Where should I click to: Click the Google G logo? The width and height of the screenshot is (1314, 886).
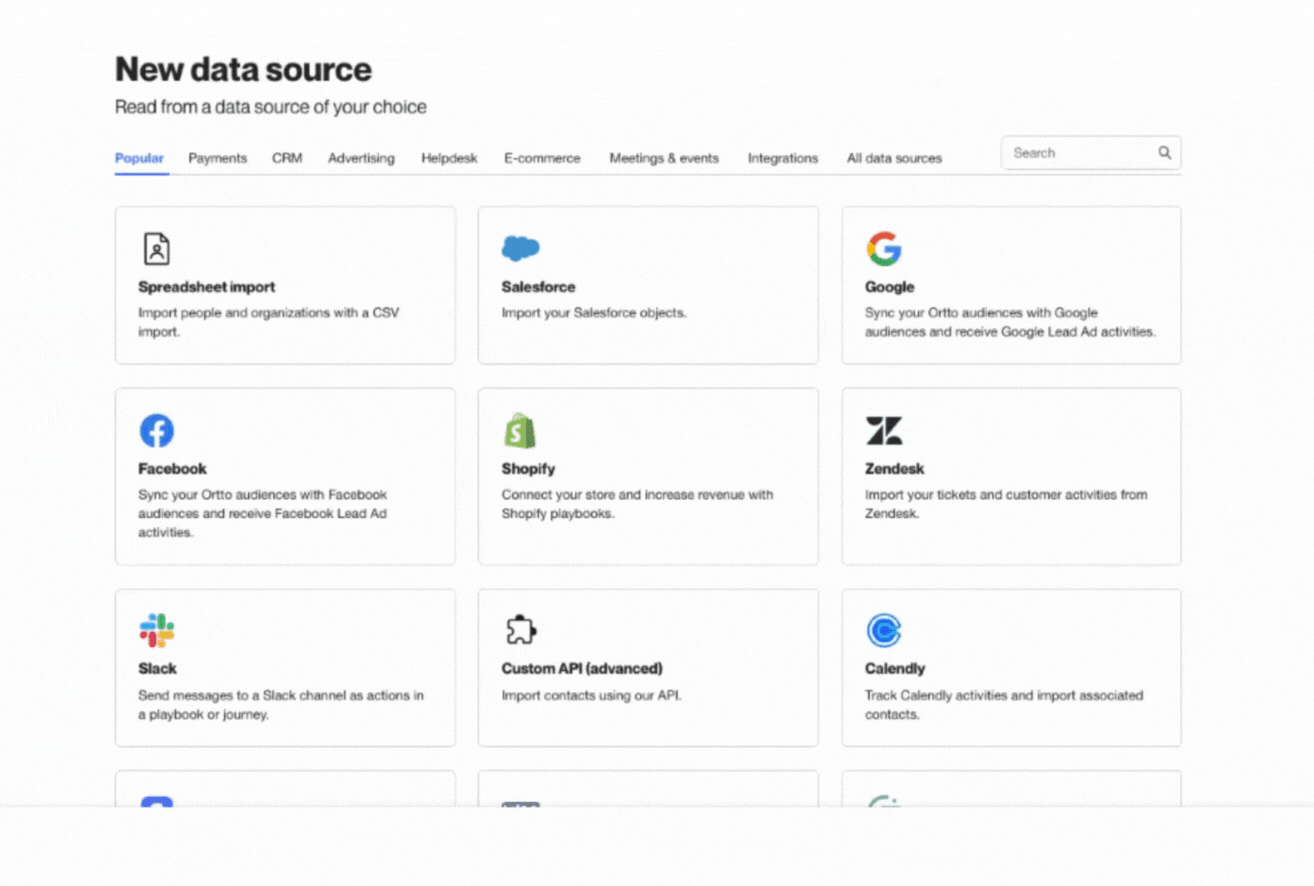pos(884,248)
